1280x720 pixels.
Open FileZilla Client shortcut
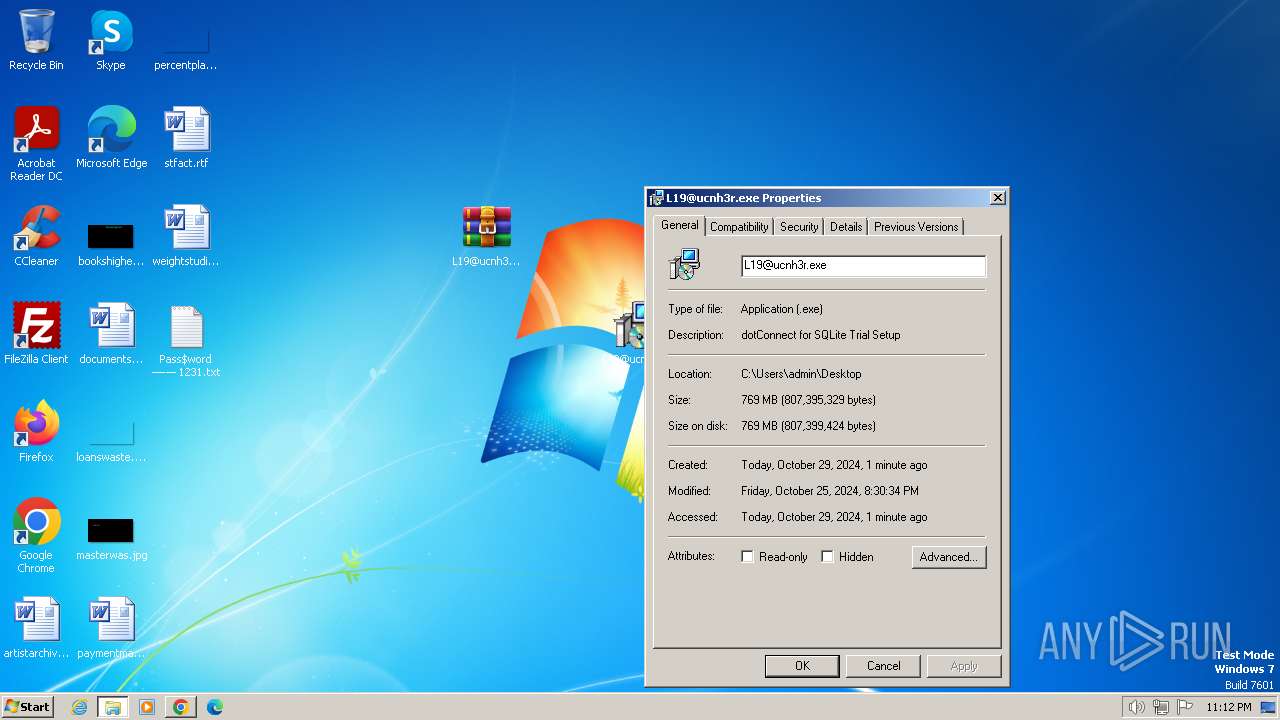[36, 333]
